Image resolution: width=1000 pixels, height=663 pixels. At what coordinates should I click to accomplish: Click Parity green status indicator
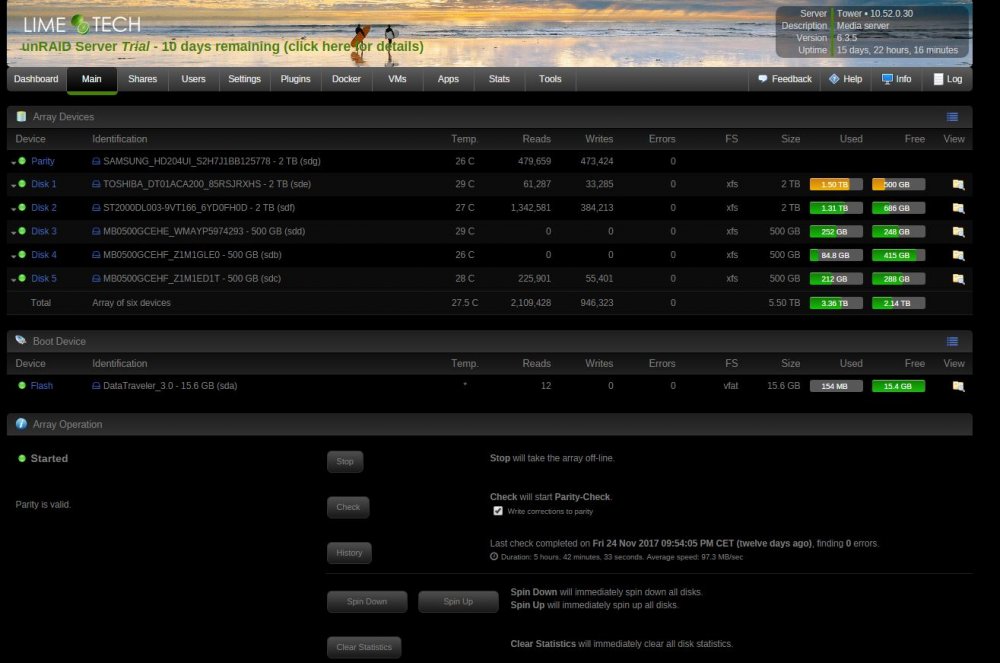[22, 161]
